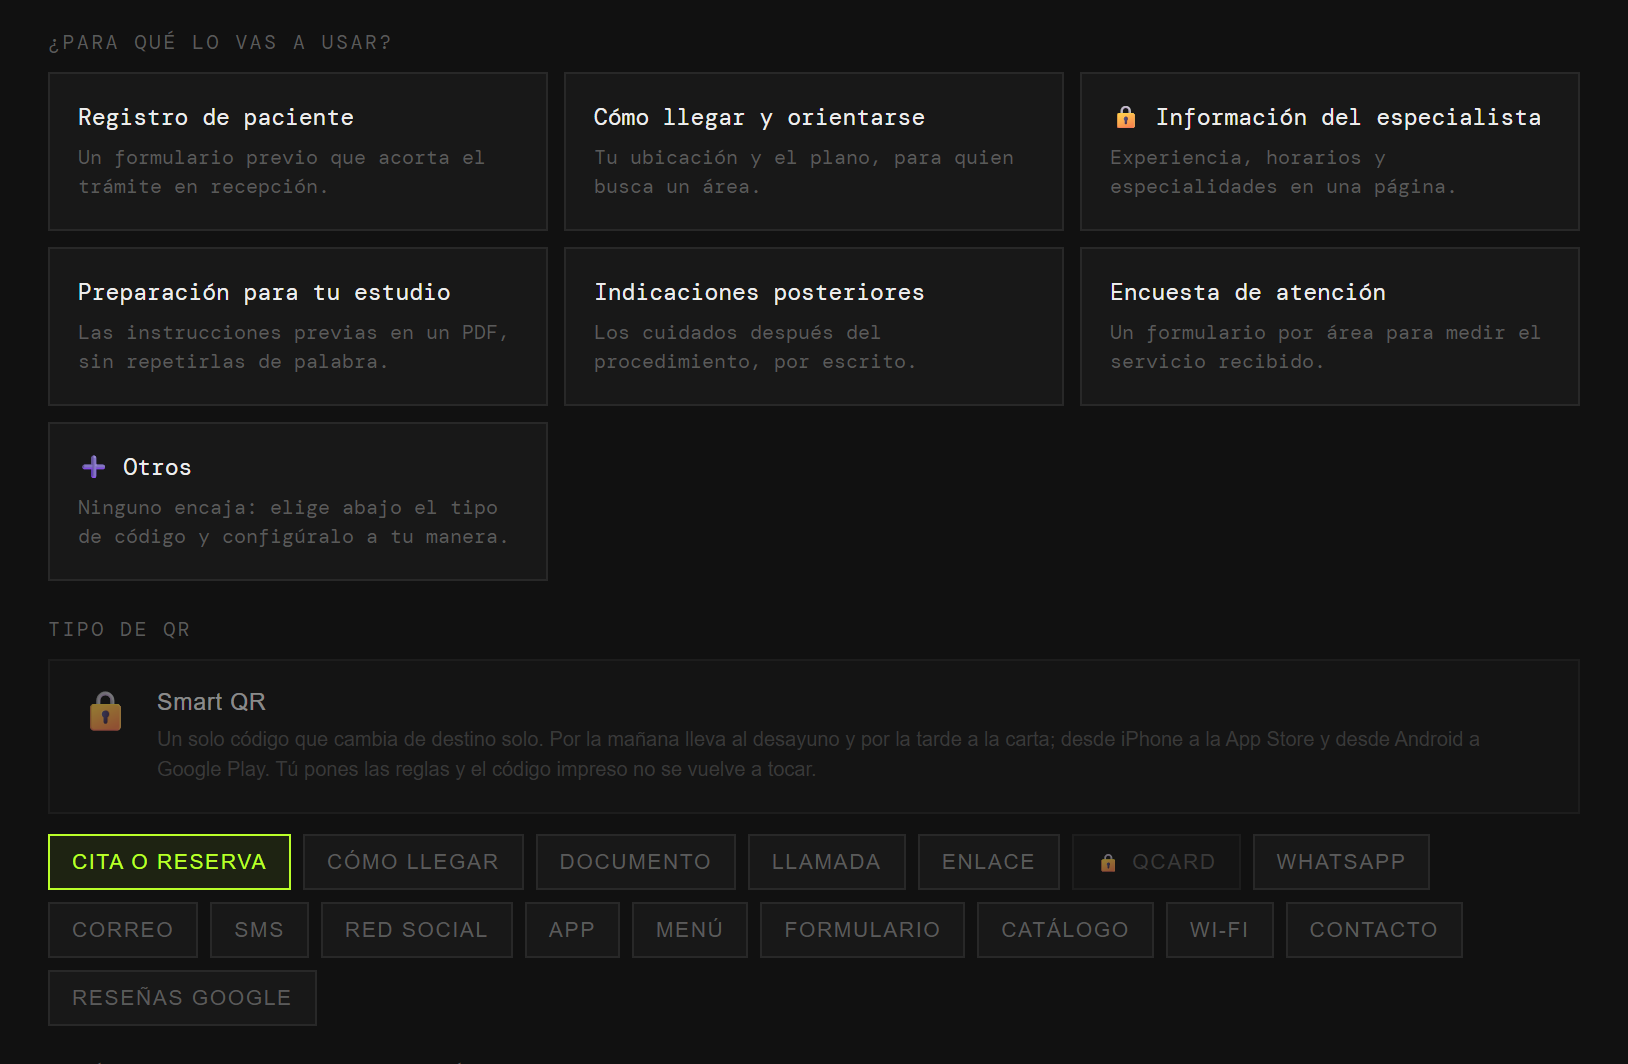
Task: Click the "TIPO DE QR" section heading
Action: point(119,630)
